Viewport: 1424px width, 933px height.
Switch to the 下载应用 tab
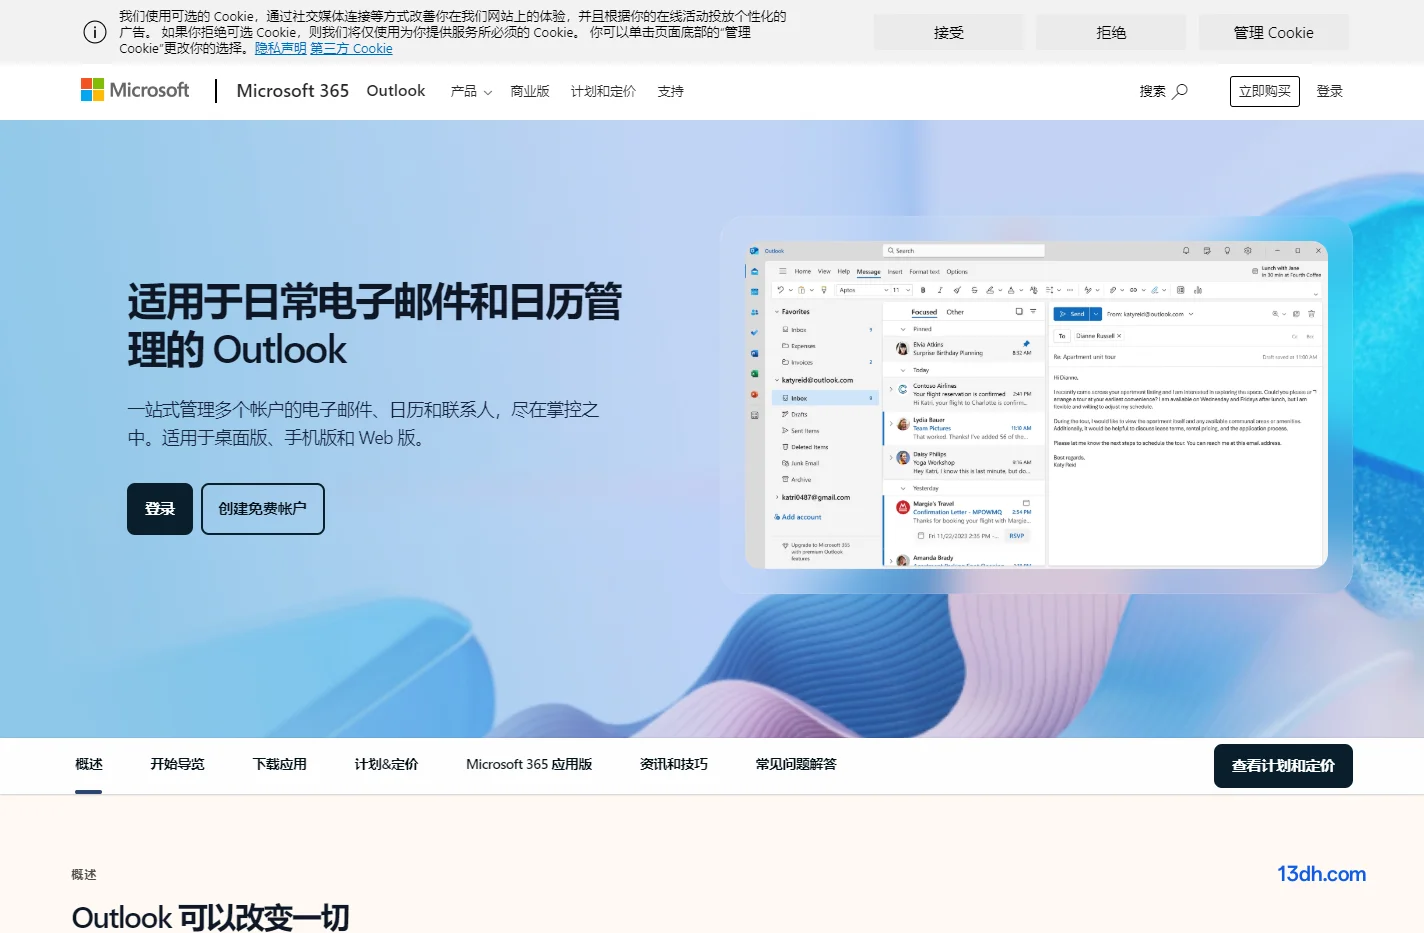click(280, 764)
